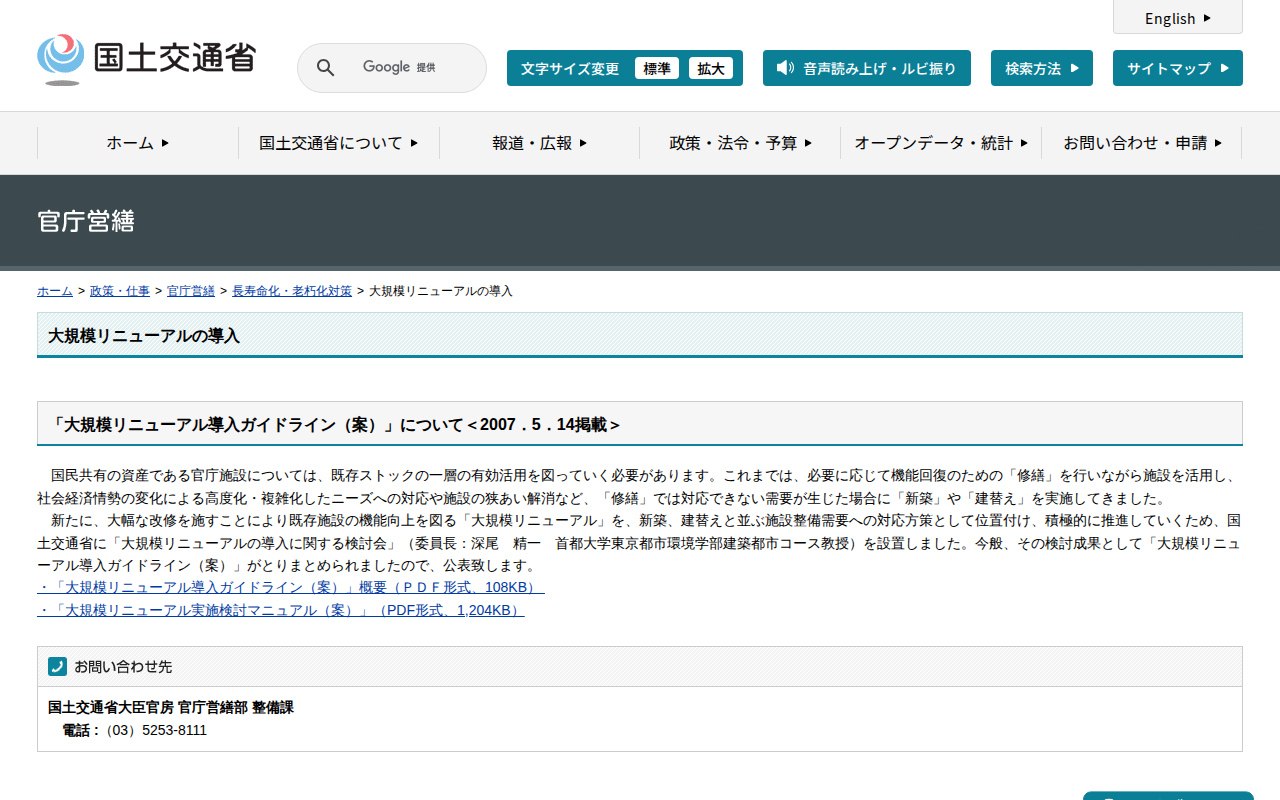
Task: Expand the 報道・広報 menu
Action: pyautogui.click(x=539, y=143)
